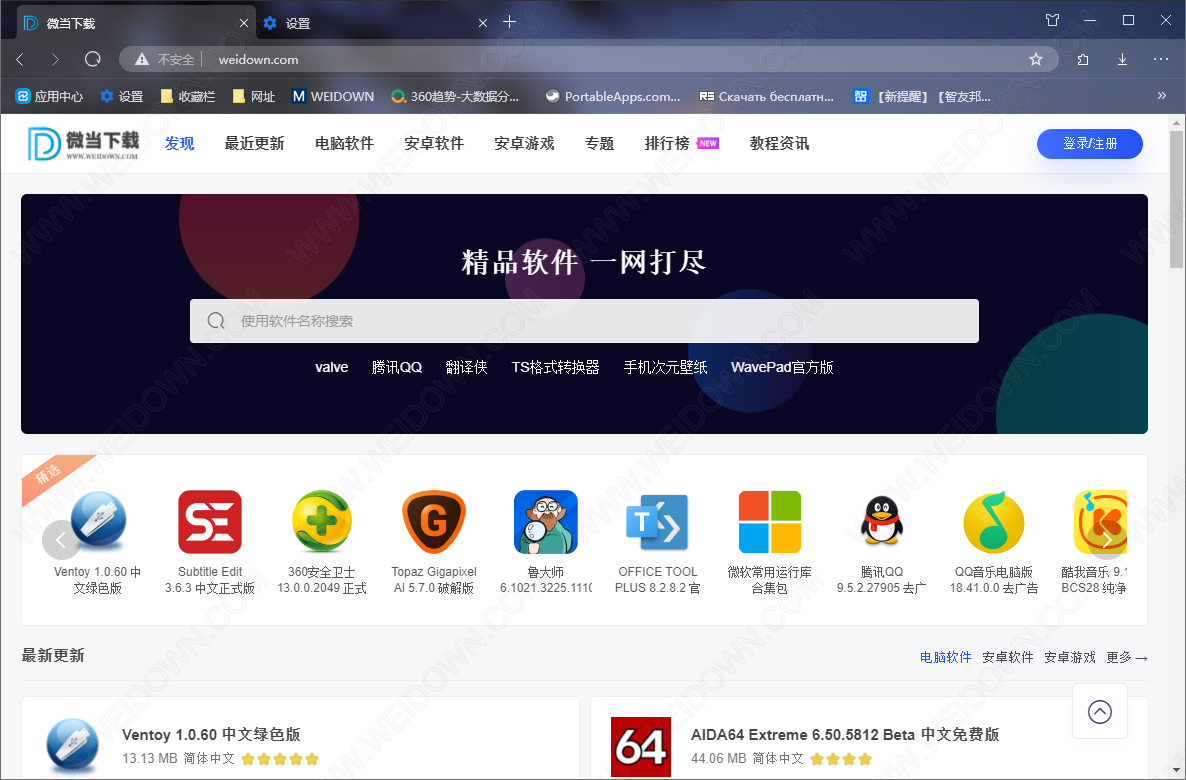This screenshot has height=780, width=1186.
Task: Switch to the 设置 browser tab
Action: pos(375,23)
